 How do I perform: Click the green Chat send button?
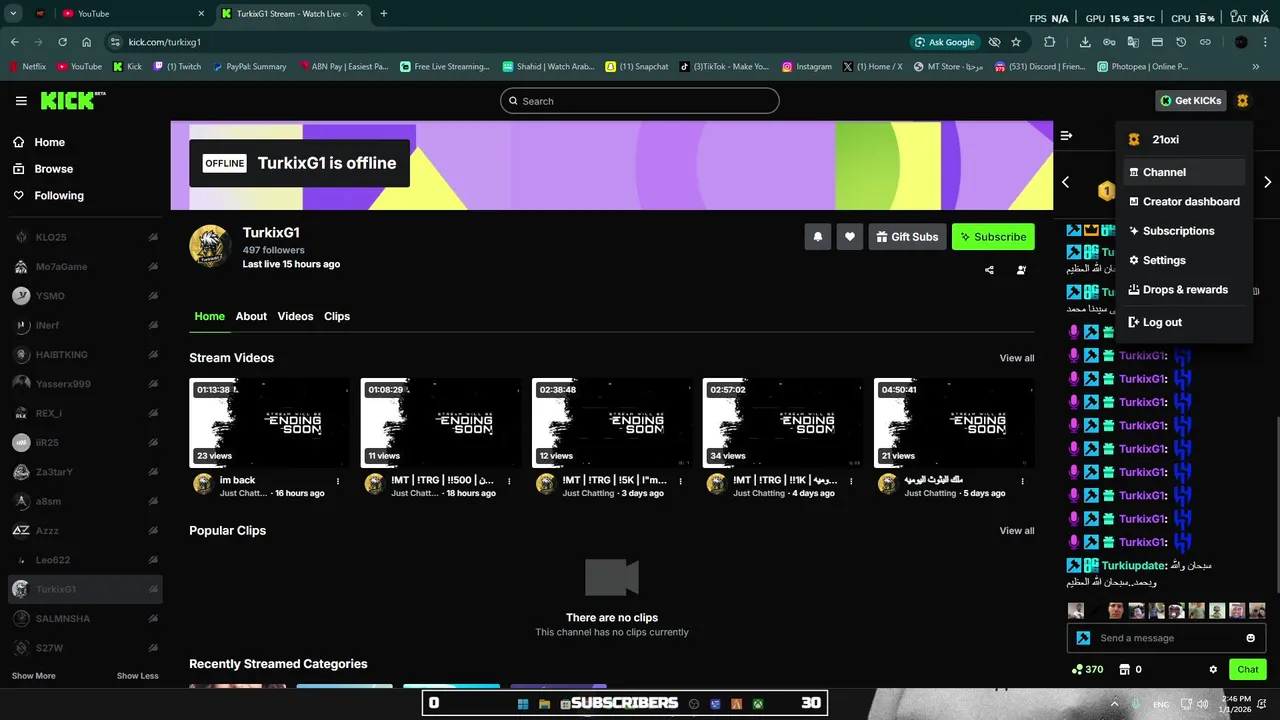(1248, 669)
